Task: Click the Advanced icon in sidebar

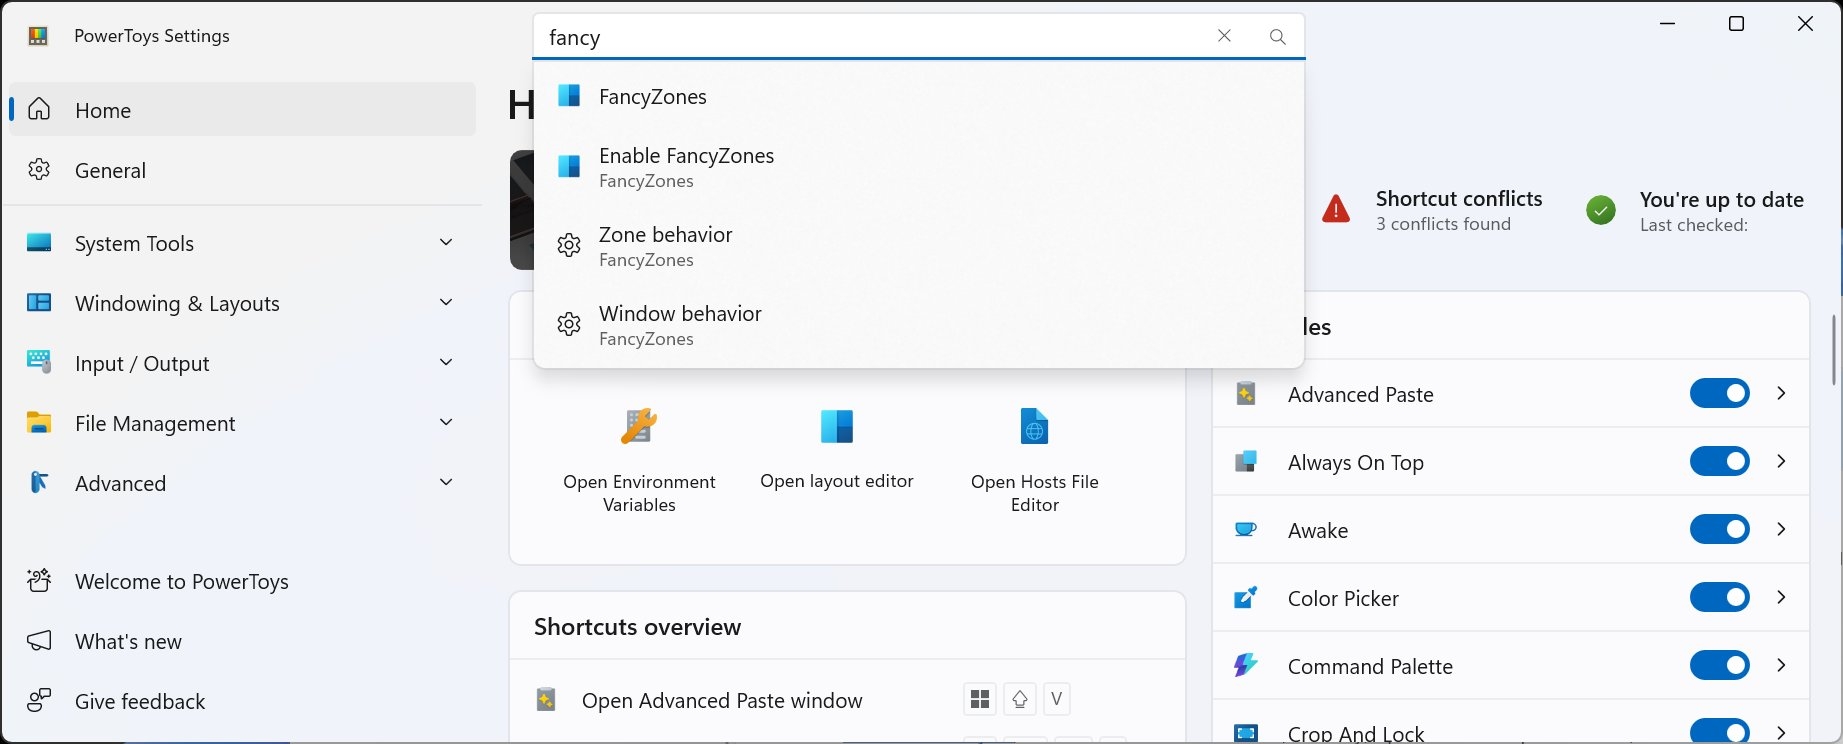Action: (39, 482)
